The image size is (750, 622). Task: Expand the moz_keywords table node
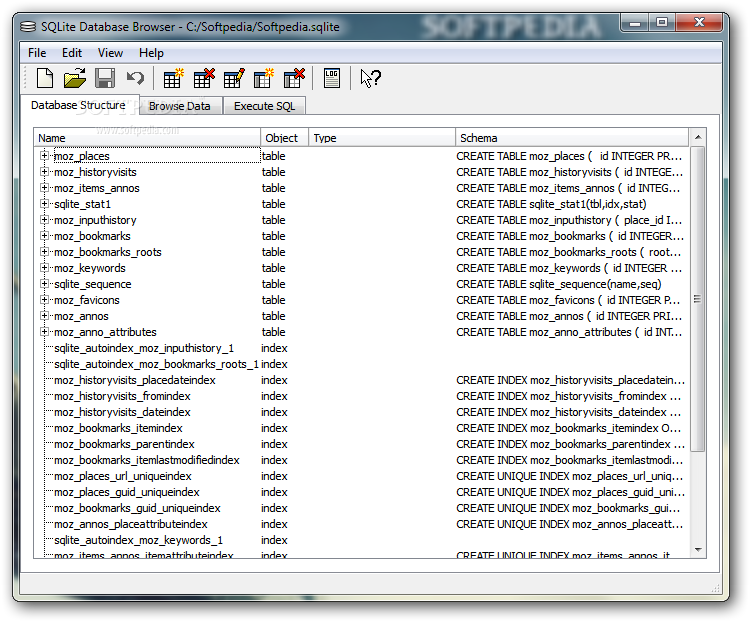(44, 268)
